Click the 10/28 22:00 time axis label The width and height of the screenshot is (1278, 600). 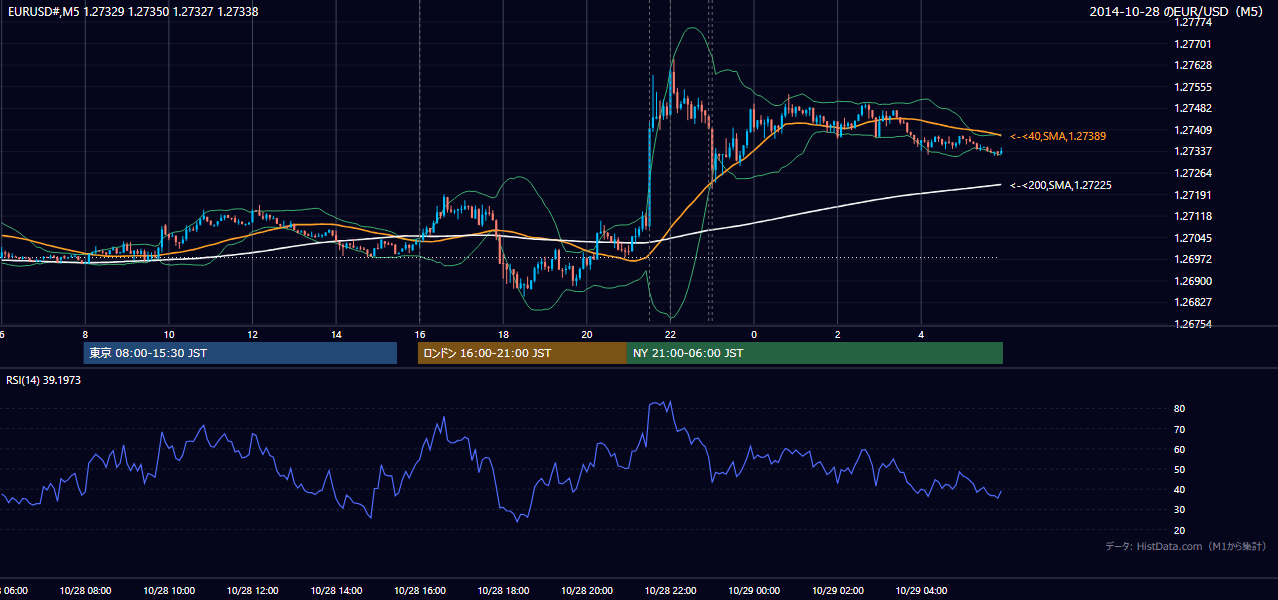[x=670, y=591]
